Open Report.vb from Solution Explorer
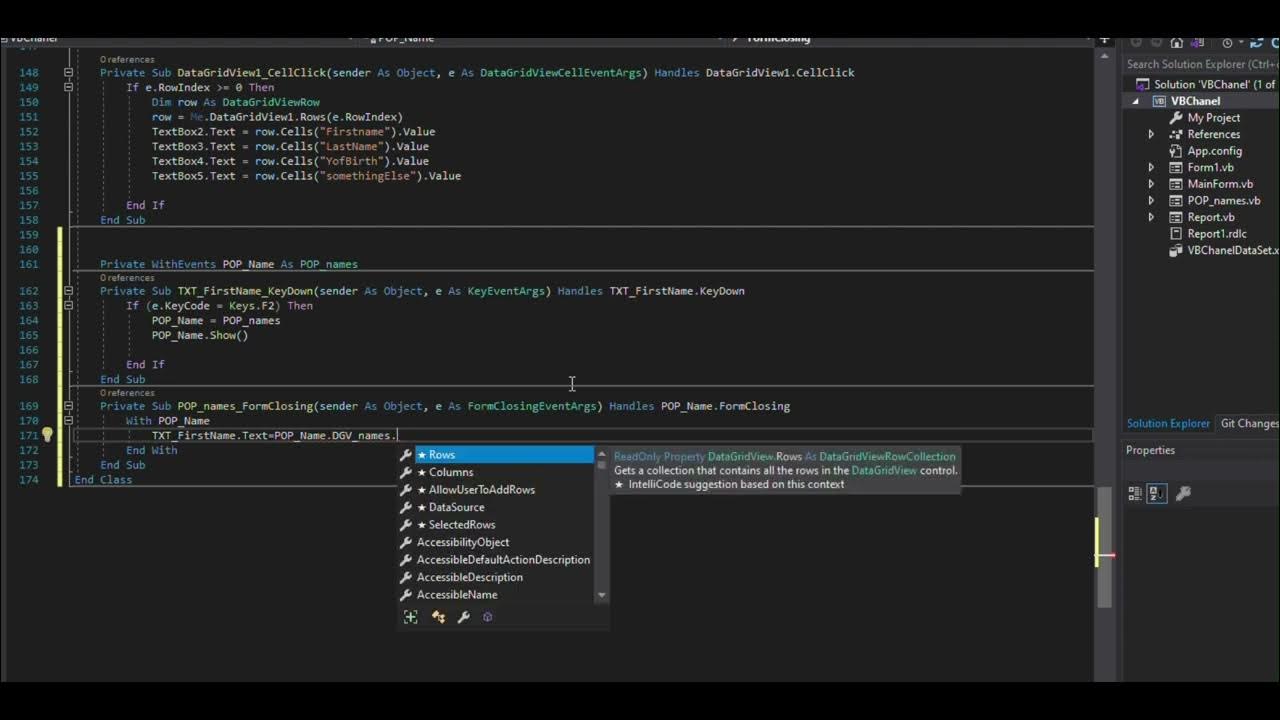1280x720 pixels. [x=1211, y=217]
